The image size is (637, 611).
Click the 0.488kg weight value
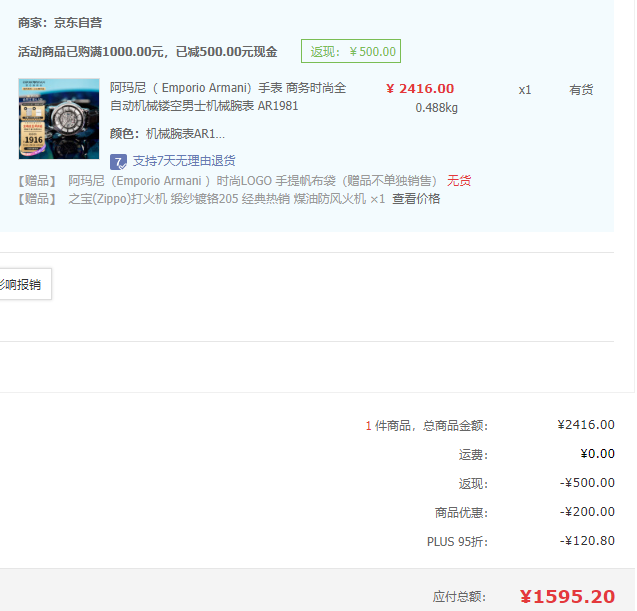pos(436,108)
